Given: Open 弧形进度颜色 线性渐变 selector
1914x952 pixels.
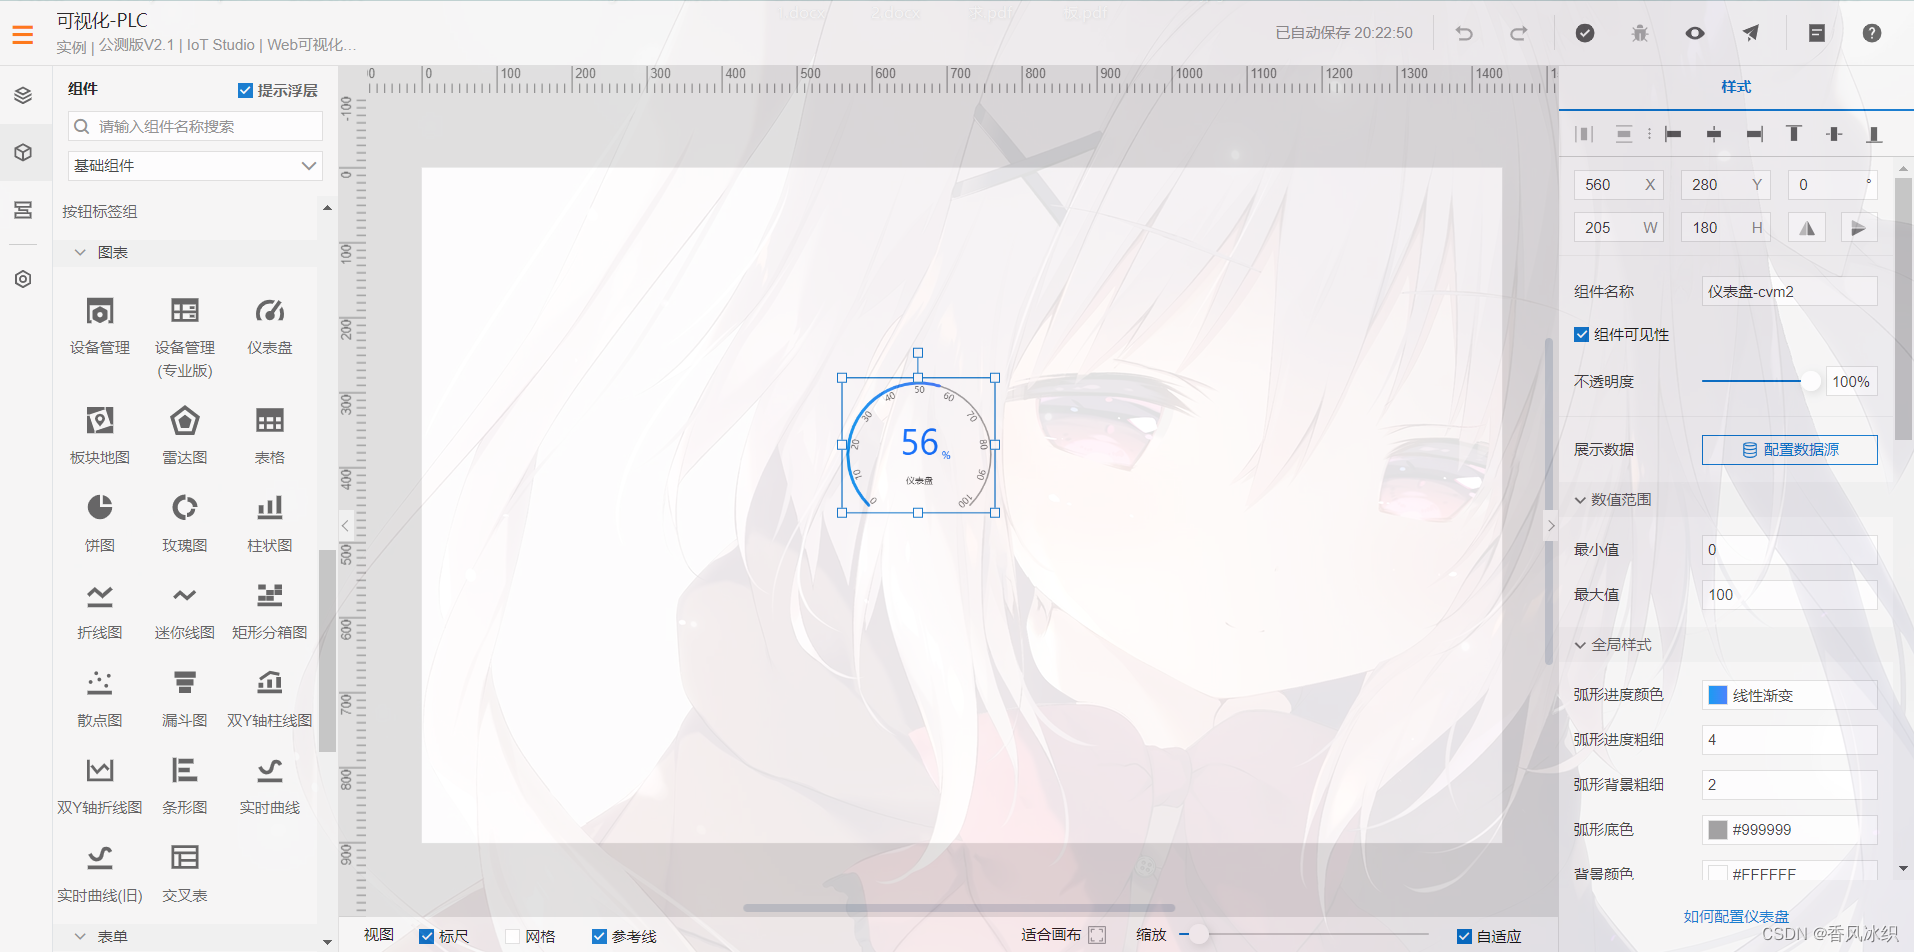Looking at the screenshot, I should click(1789, 695).
